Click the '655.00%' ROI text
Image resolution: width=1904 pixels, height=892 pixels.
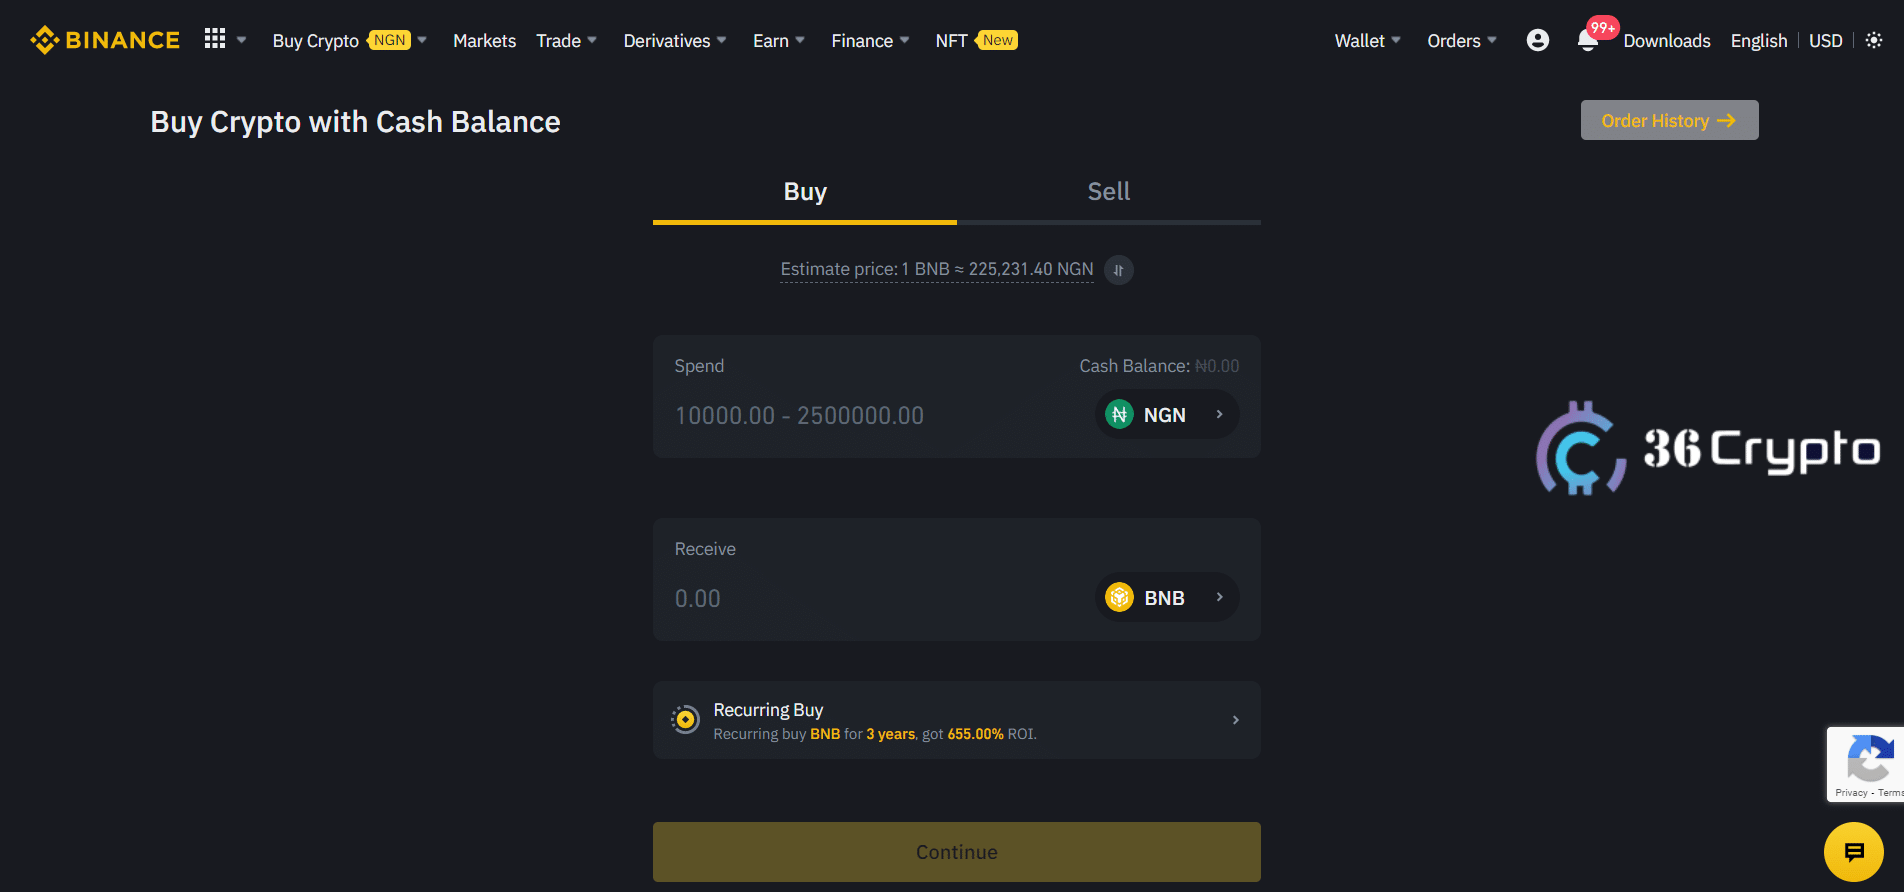coord(975,734)
